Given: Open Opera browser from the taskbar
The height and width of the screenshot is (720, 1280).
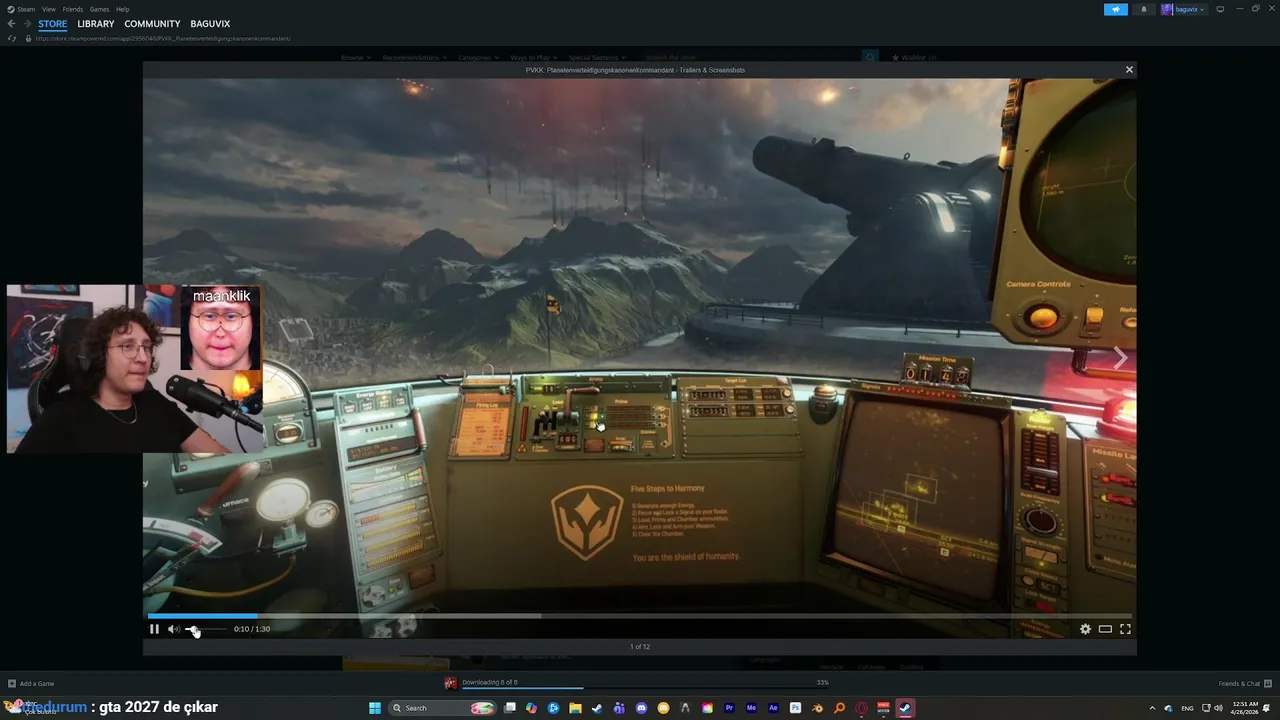Looking at the screenshot, I should click(861, 708).
